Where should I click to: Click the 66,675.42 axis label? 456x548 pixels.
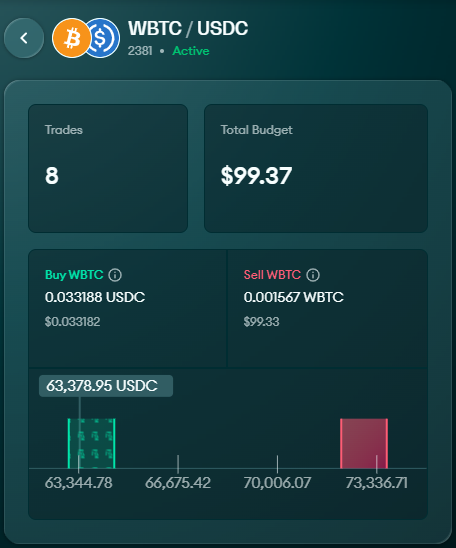coord(178,483)
